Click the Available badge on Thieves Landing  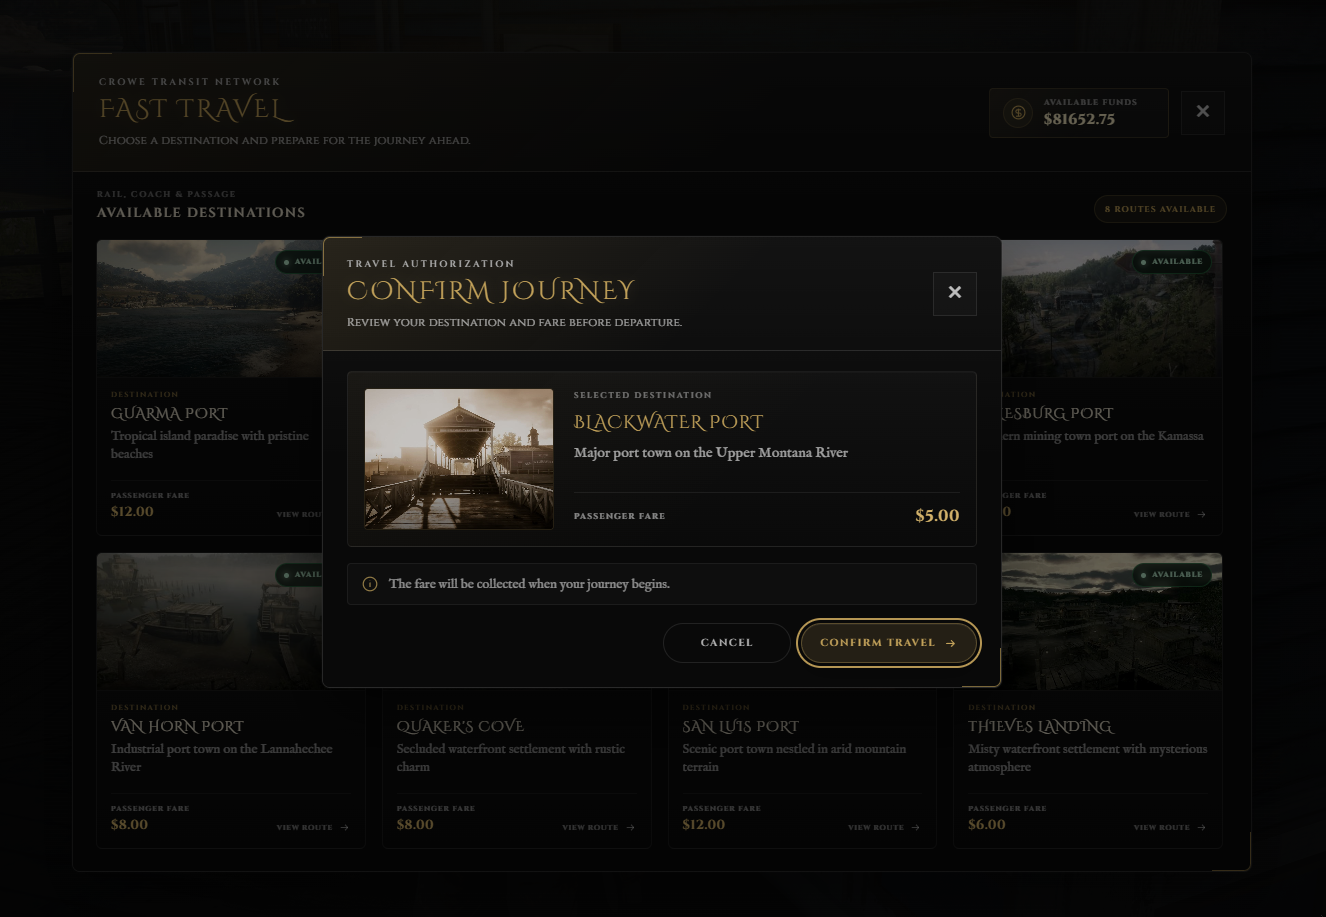click(1171, 575)
